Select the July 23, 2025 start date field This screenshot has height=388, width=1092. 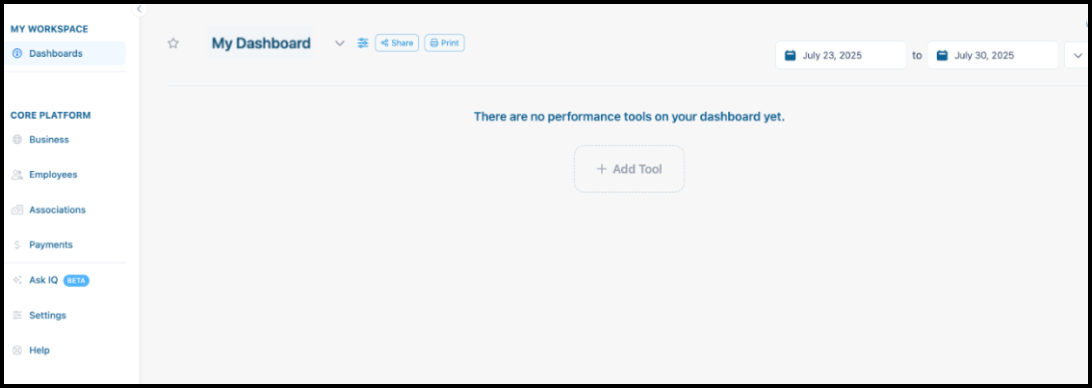[841, 55]
